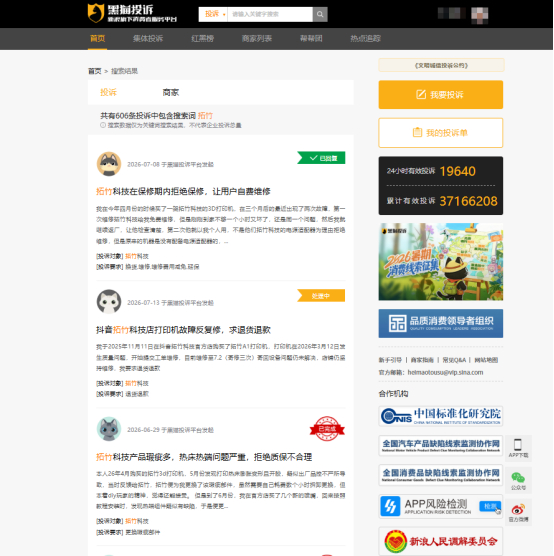Click 首页 in the breadcrumb
Screen dimensions: 554x556
pyautogui.click(x=95, y=71)
